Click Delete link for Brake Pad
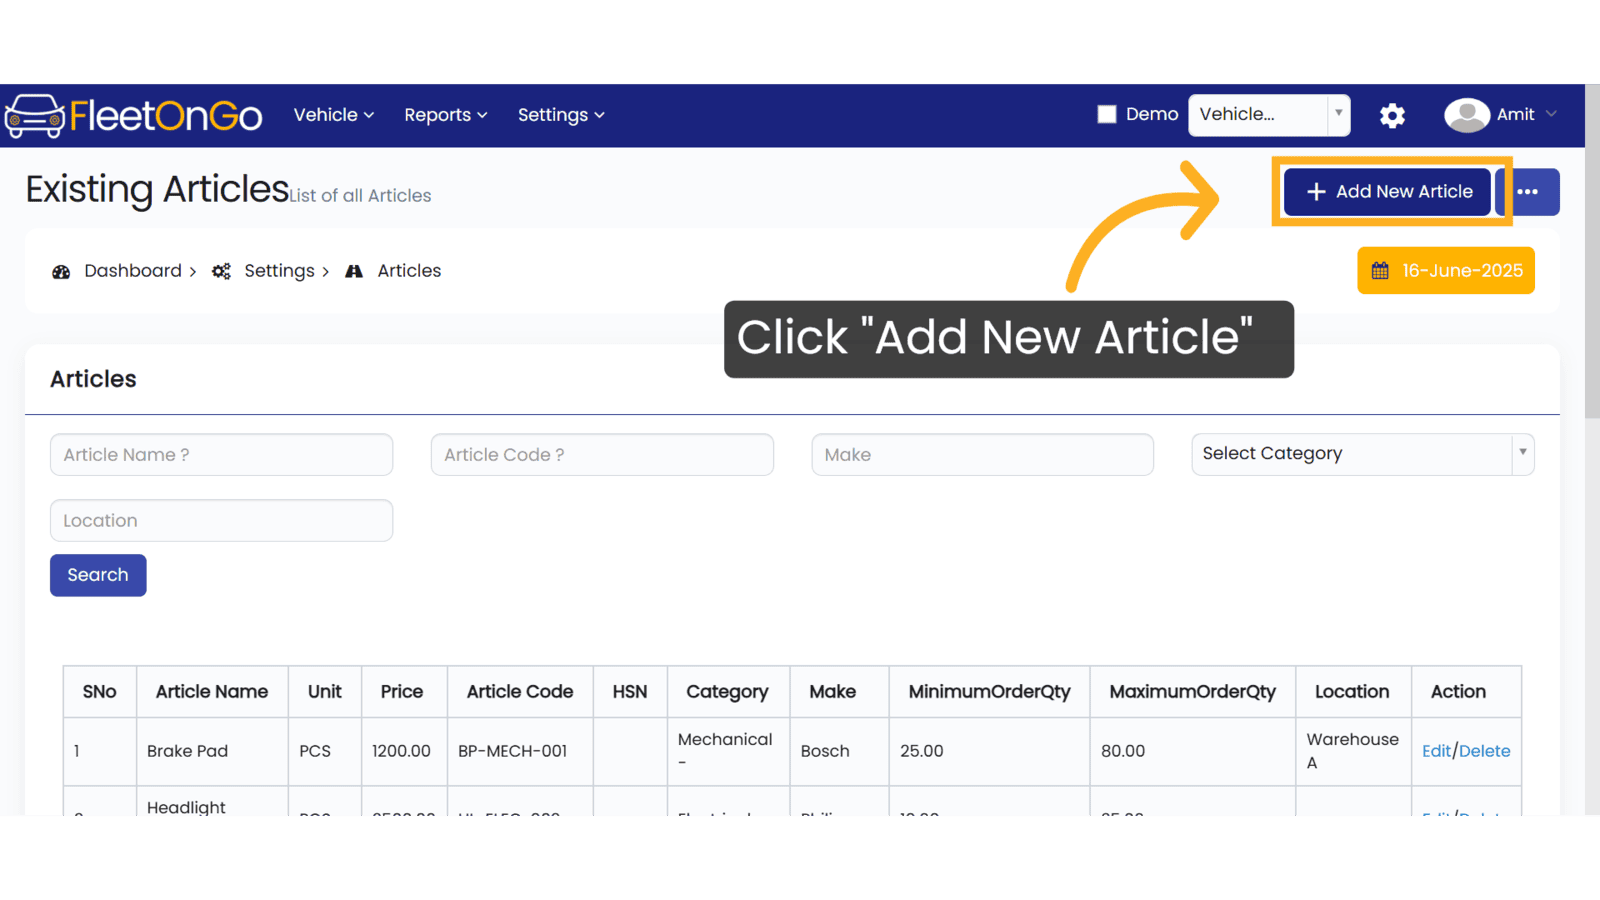The image size is (1600, 900). [1485, 751]
